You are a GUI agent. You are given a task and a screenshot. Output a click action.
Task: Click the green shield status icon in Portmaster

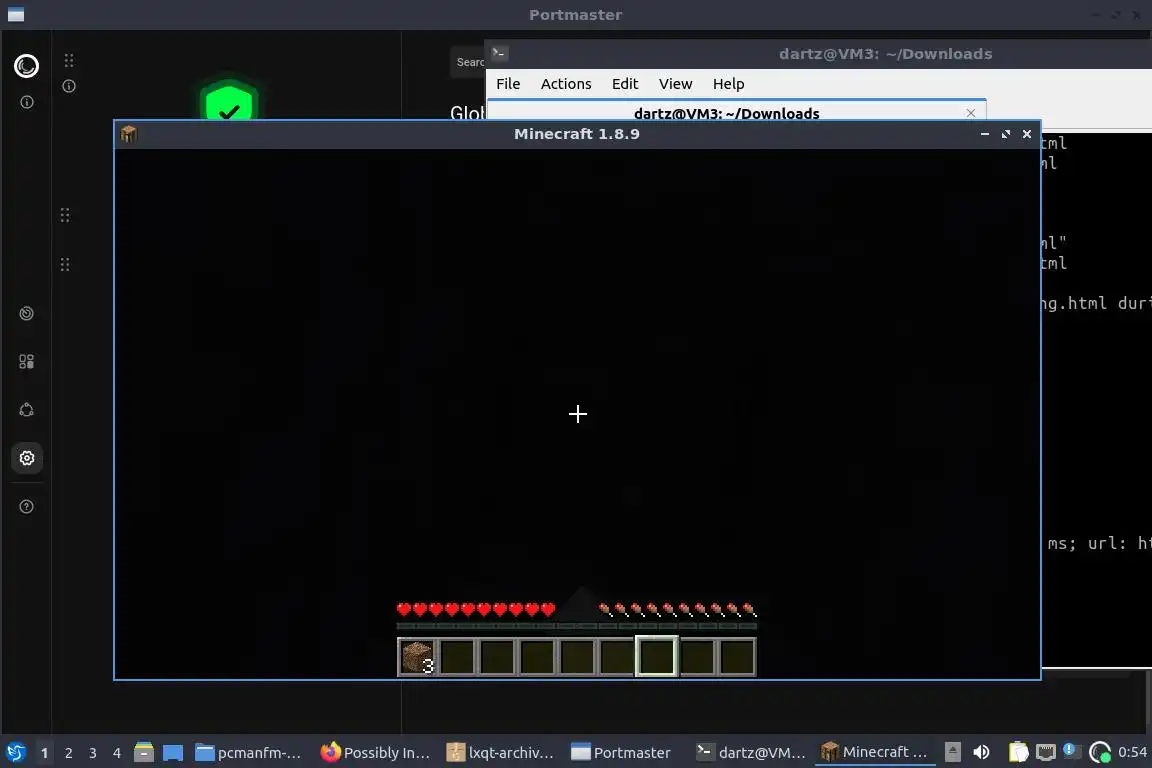229,101
